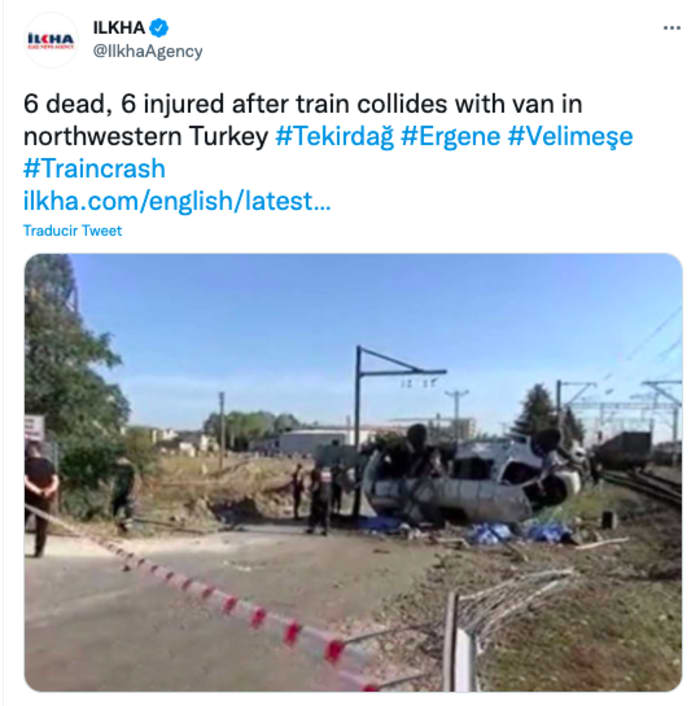The image size is (700, 706).
Task: Open the #Ergene hashtag
Action: click(450, 136)
